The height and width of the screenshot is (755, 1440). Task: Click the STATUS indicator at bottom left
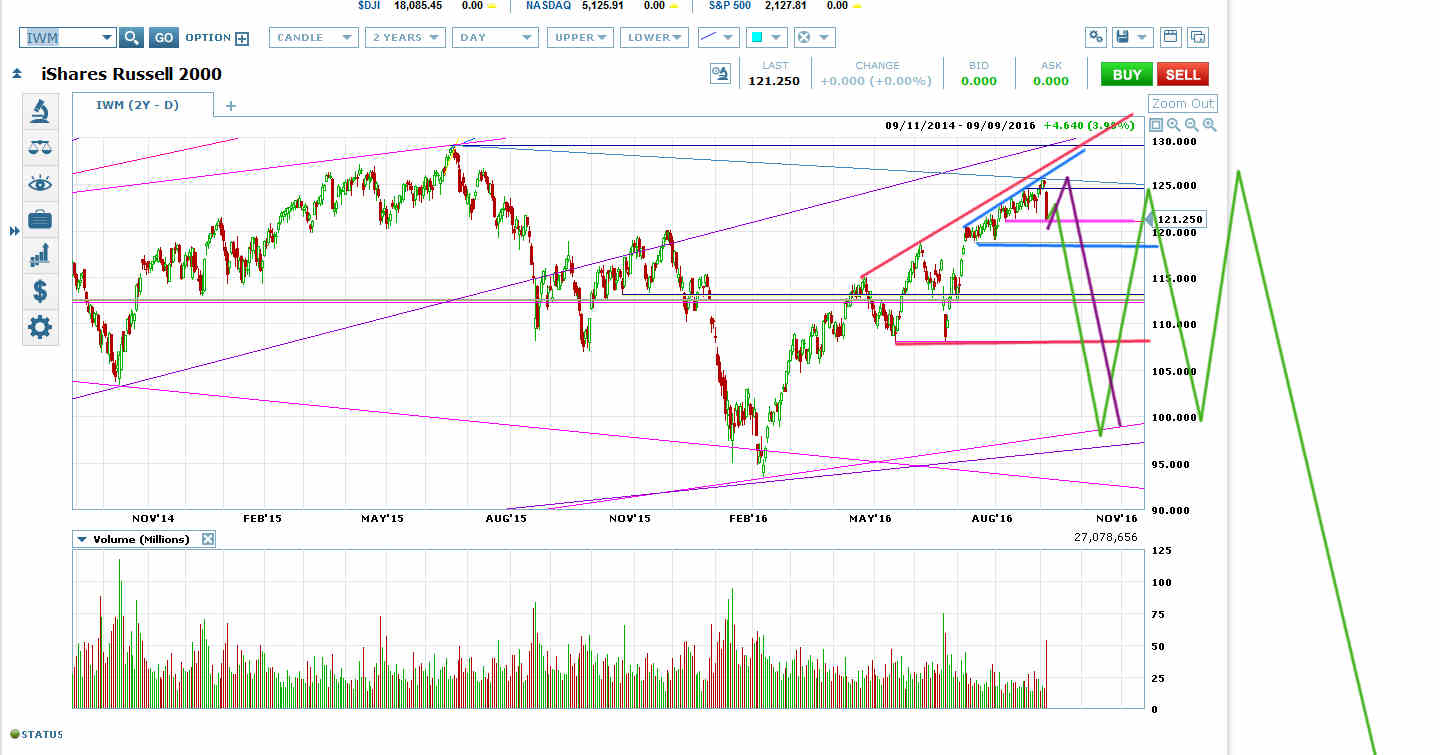click(36, 734)
